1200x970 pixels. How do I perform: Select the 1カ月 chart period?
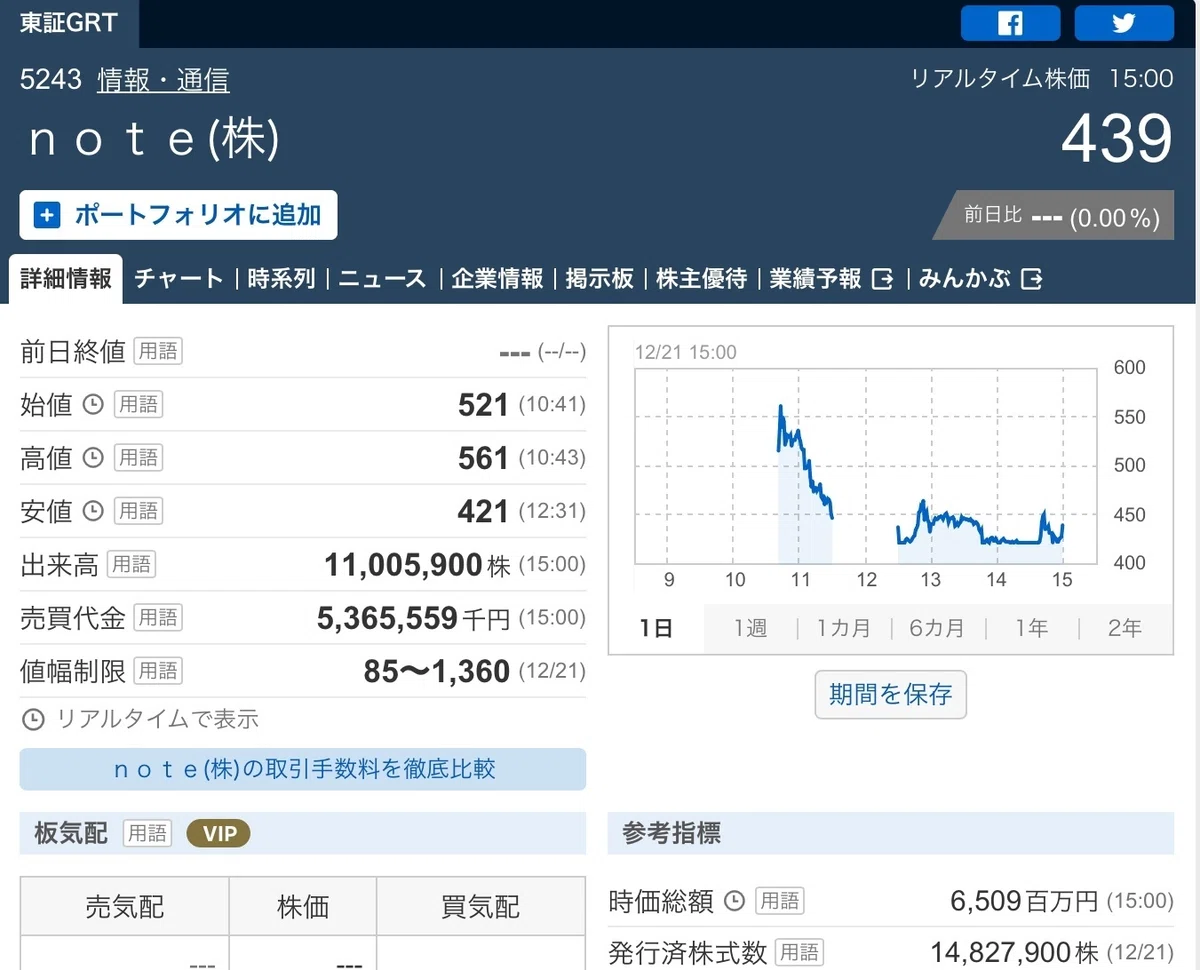[x=844, y=628]
